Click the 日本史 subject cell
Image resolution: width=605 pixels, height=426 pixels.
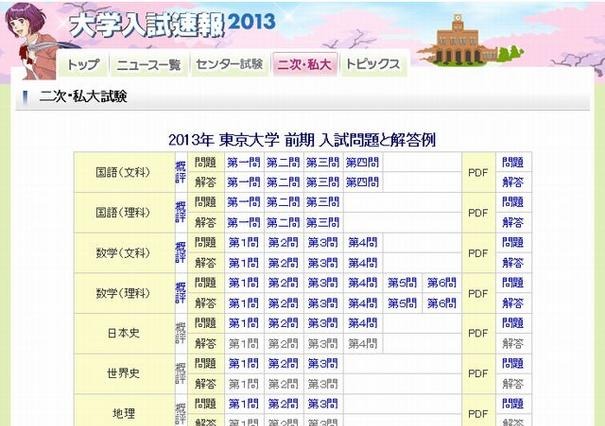[124, 333]
